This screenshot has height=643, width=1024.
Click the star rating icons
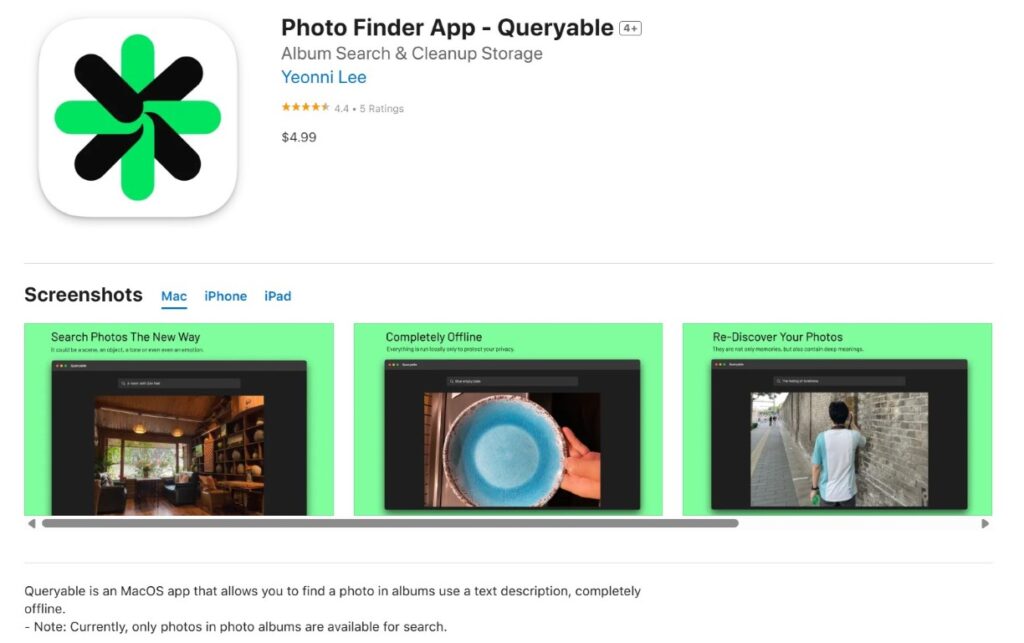[305, 107]
